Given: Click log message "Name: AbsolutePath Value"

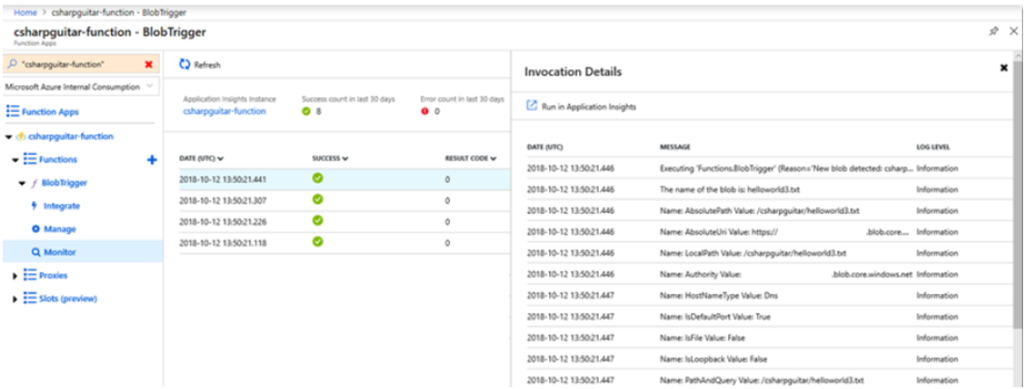Looking at the screenshot, I should pos(760,210).
